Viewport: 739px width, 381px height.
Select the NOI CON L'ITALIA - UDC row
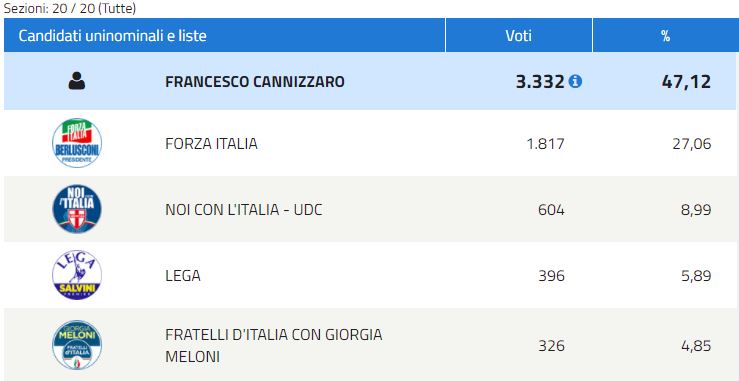point(370,209)
